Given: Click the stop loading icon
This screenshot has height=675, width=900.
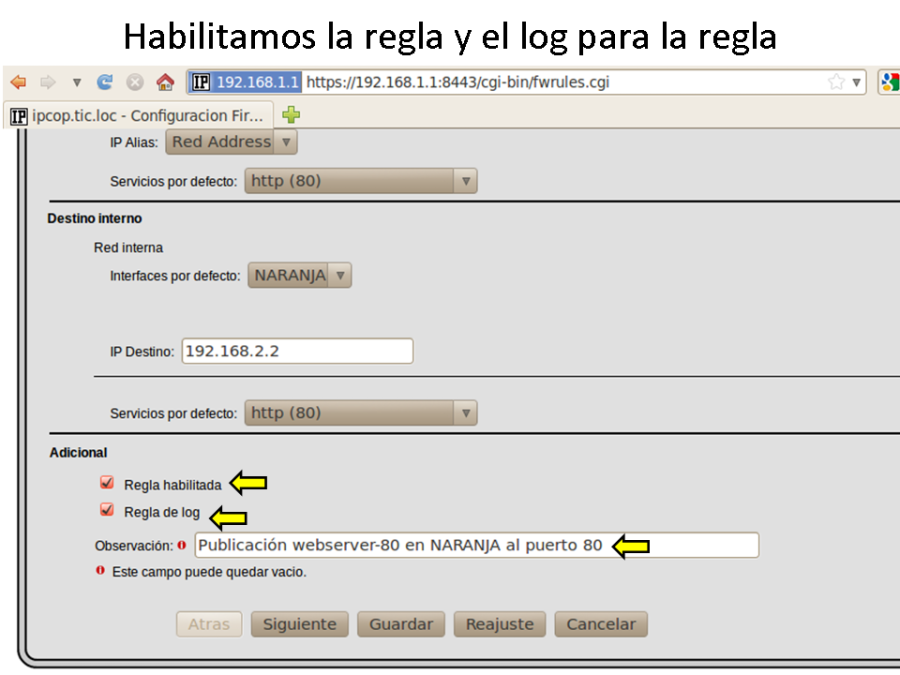Looking at the screenshot, I should point(135,82).
